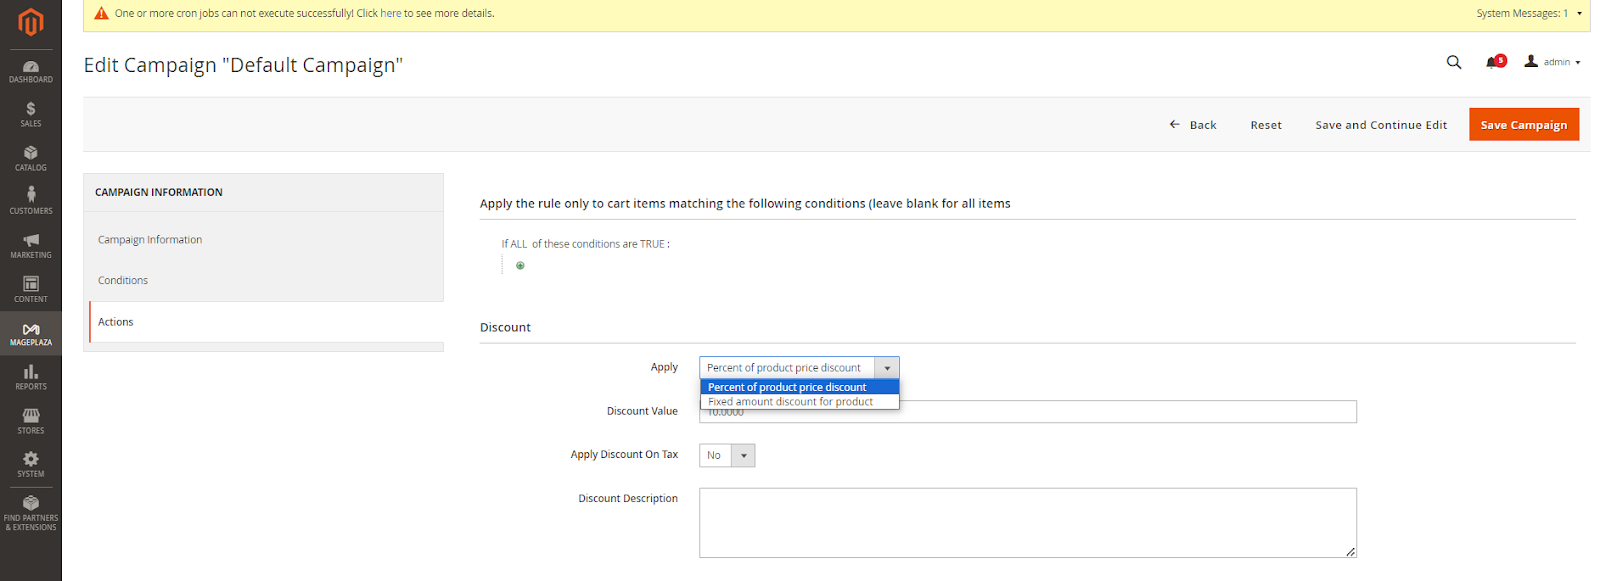Screen dimensions: 1600x581
Task: Select Fixed amount discount for product option
Action: click(x=790, y=402)
